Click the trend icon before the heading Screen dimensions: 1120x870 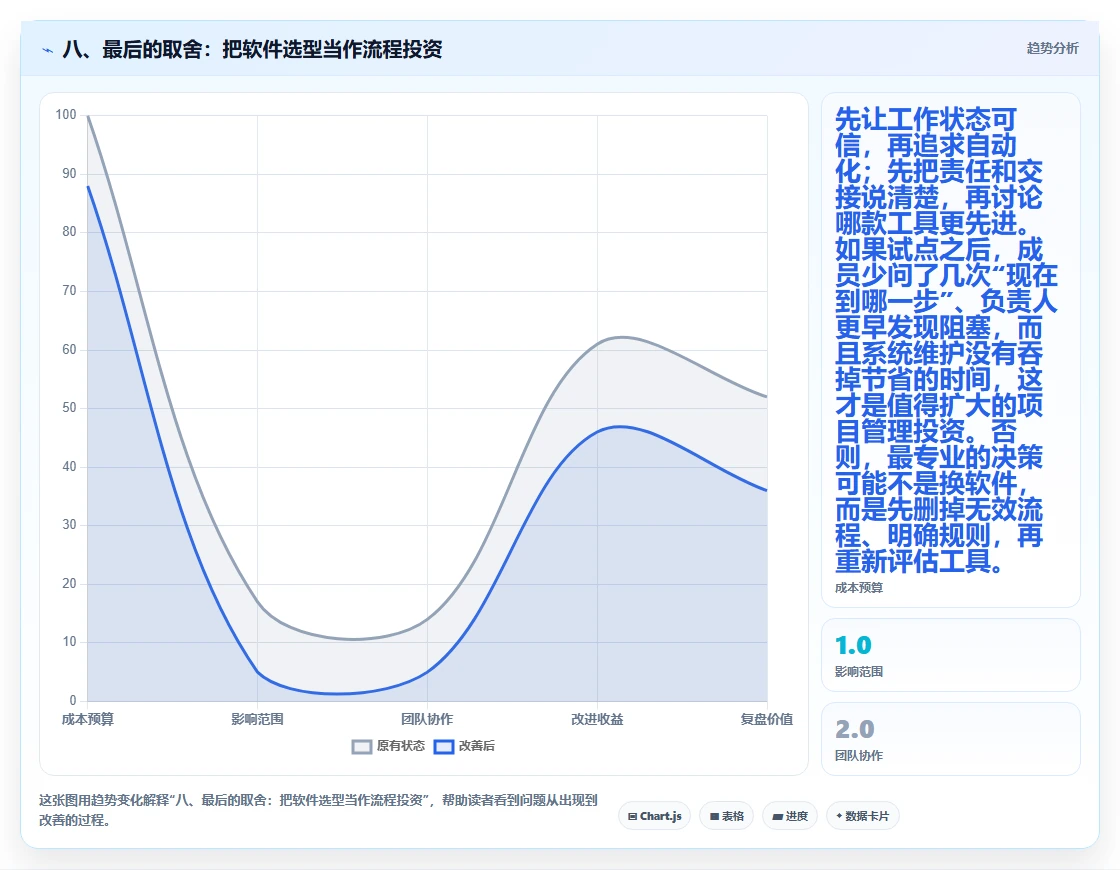click(48, 50)
